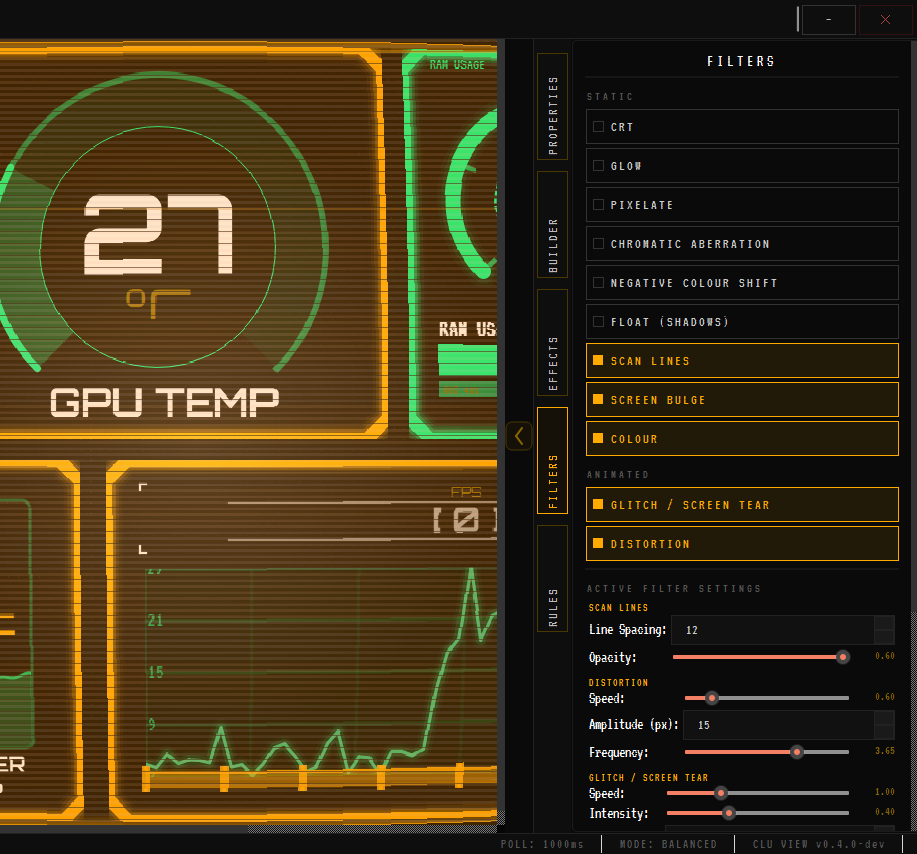Click the RAM usage bar
This screenshot has height=854, width=917.
(x=467, y=360)
